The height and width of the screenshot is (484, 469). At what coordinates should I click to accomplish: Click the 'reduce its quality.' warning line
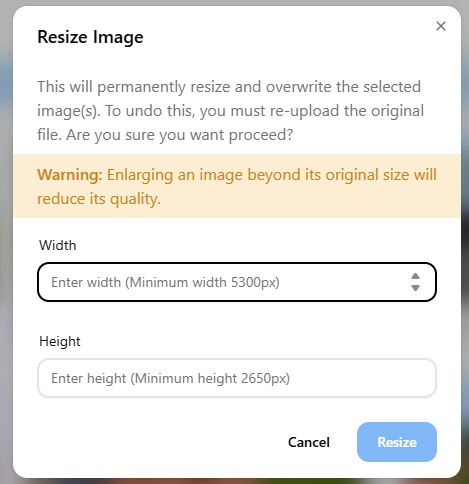[x=99, y=199]
